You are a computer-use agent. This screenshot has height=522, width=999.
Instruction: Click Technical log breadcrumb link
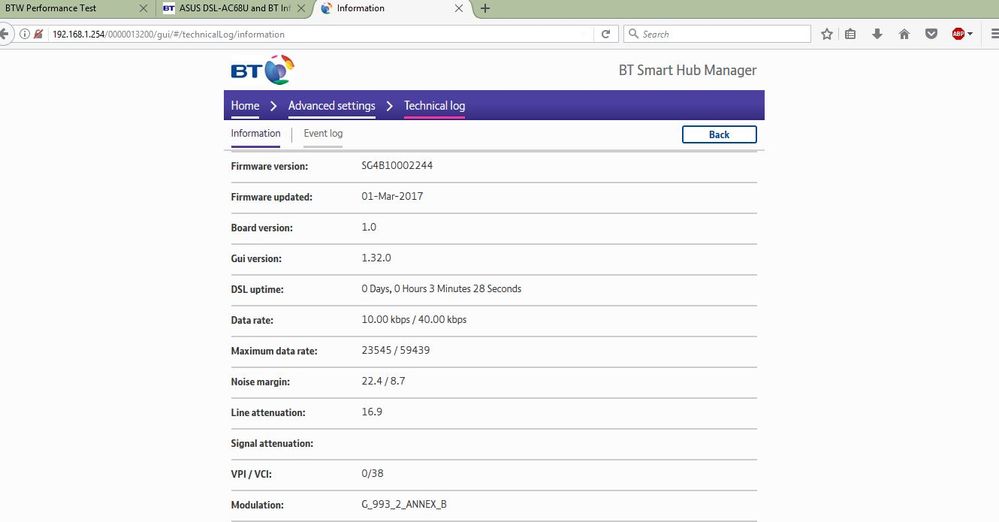pyautogui.click(x=435, y=106)
